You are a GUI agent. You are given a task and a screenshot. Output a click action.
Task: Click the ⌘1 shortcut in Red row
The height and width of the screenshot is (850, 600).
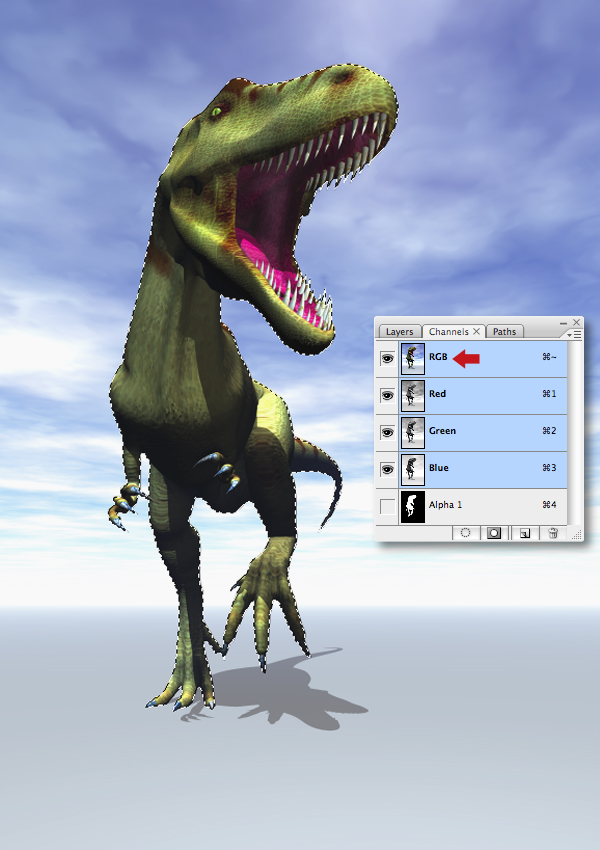click(549, 394)
